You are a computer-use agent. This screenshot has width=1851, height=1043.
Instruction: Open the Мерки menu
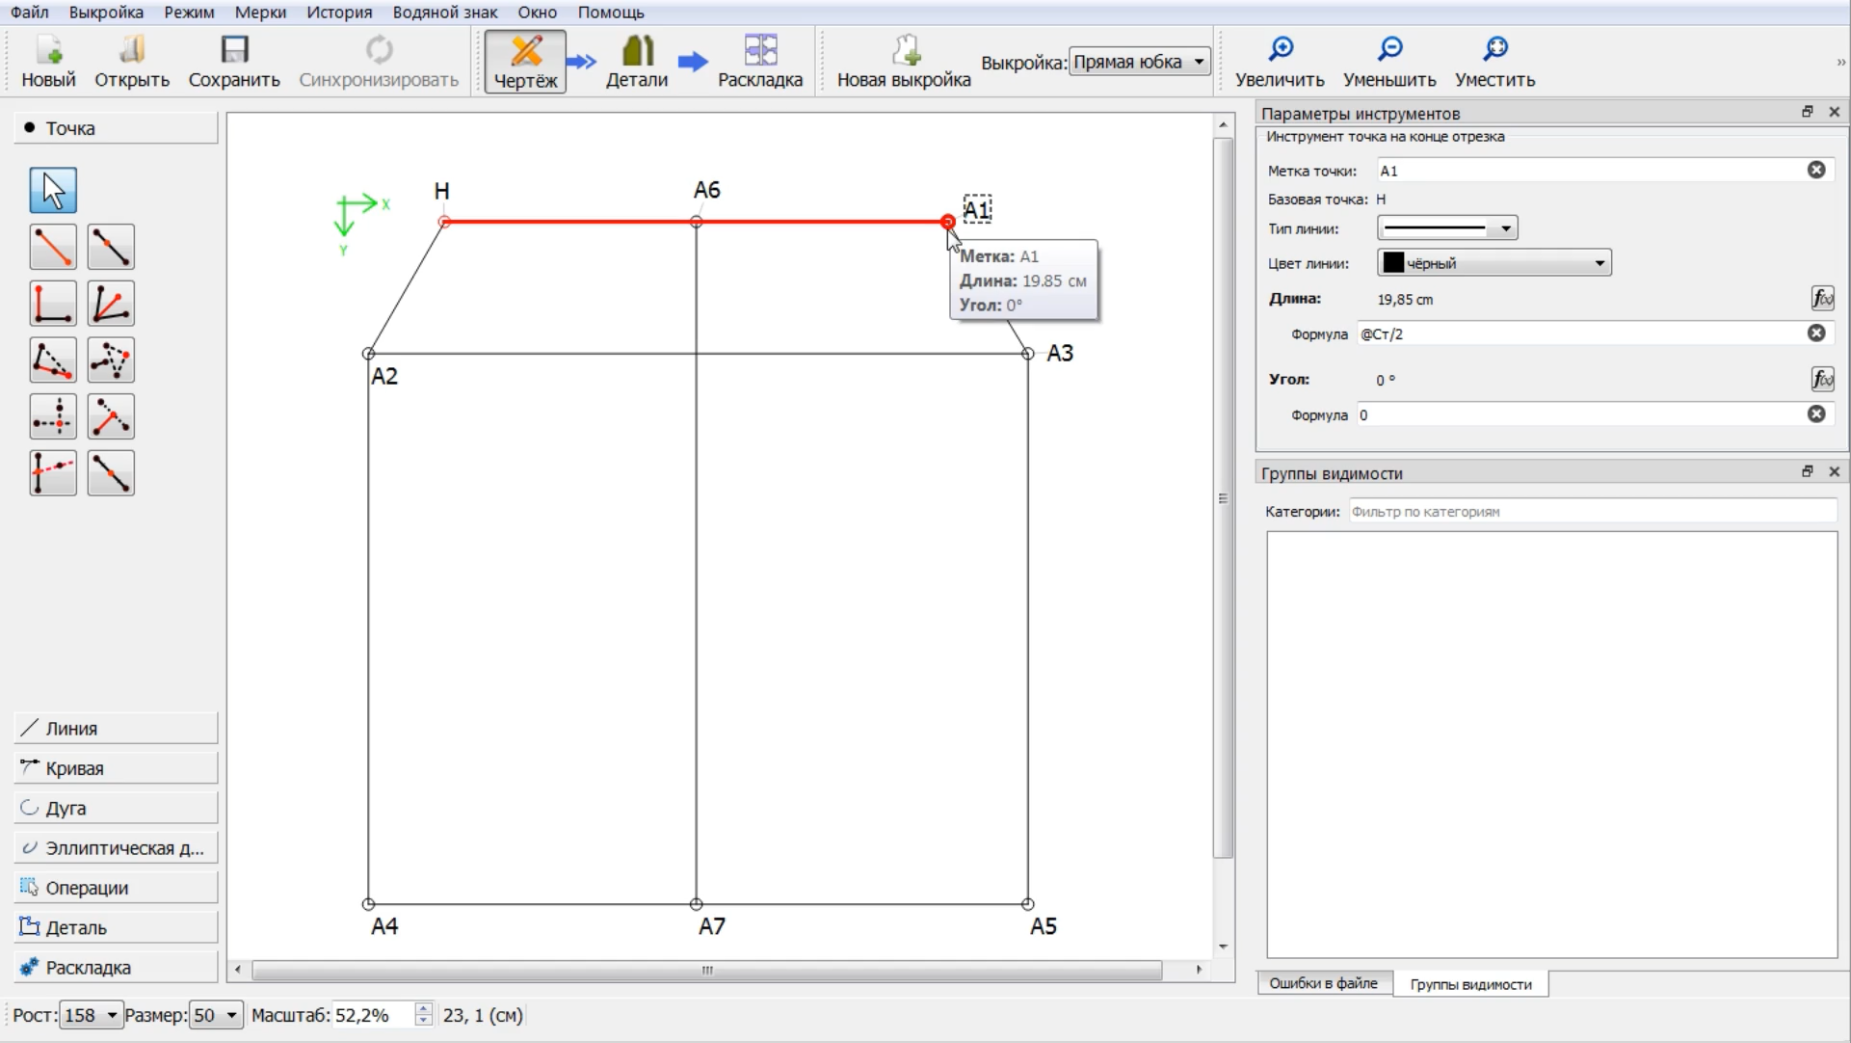tap(260, 12)
